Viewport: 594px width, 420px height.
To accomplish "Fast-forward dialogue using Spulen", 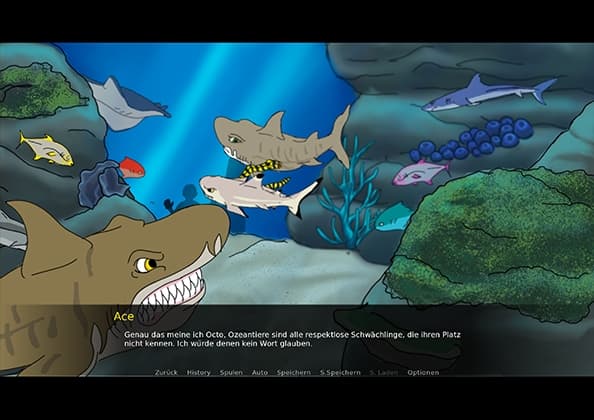I will (231, 372).
